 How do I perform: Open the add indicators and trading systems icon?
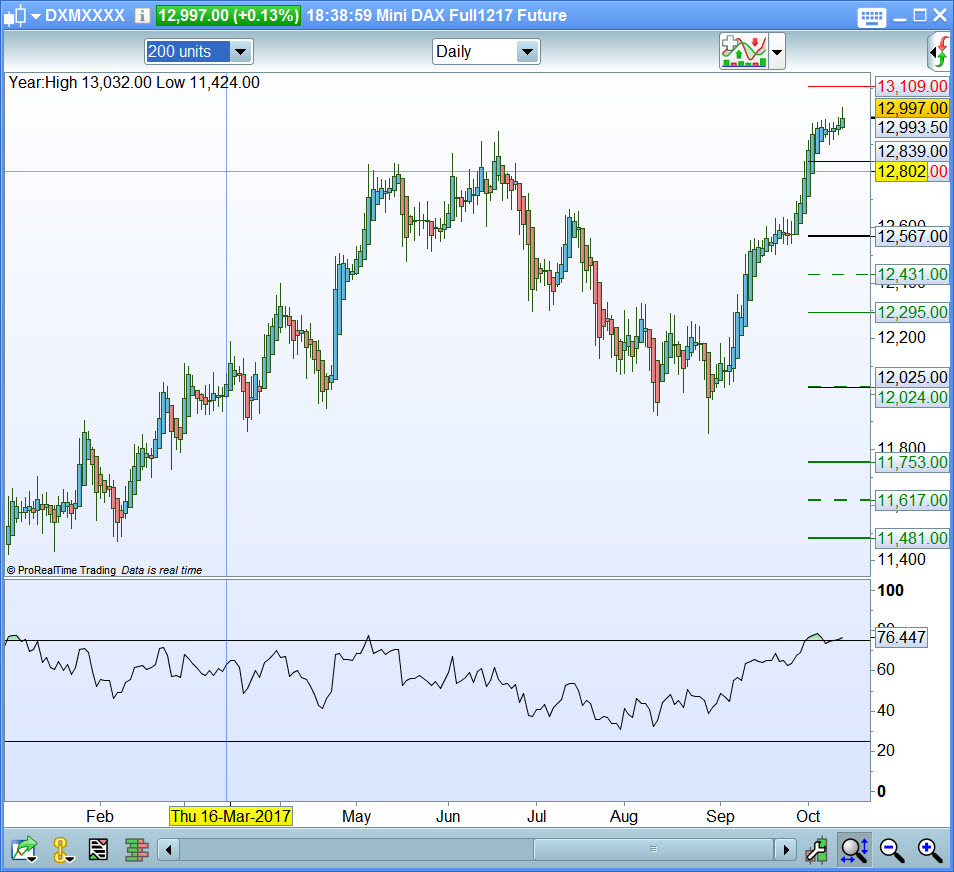pyautogui.click(x=743, y=52)
